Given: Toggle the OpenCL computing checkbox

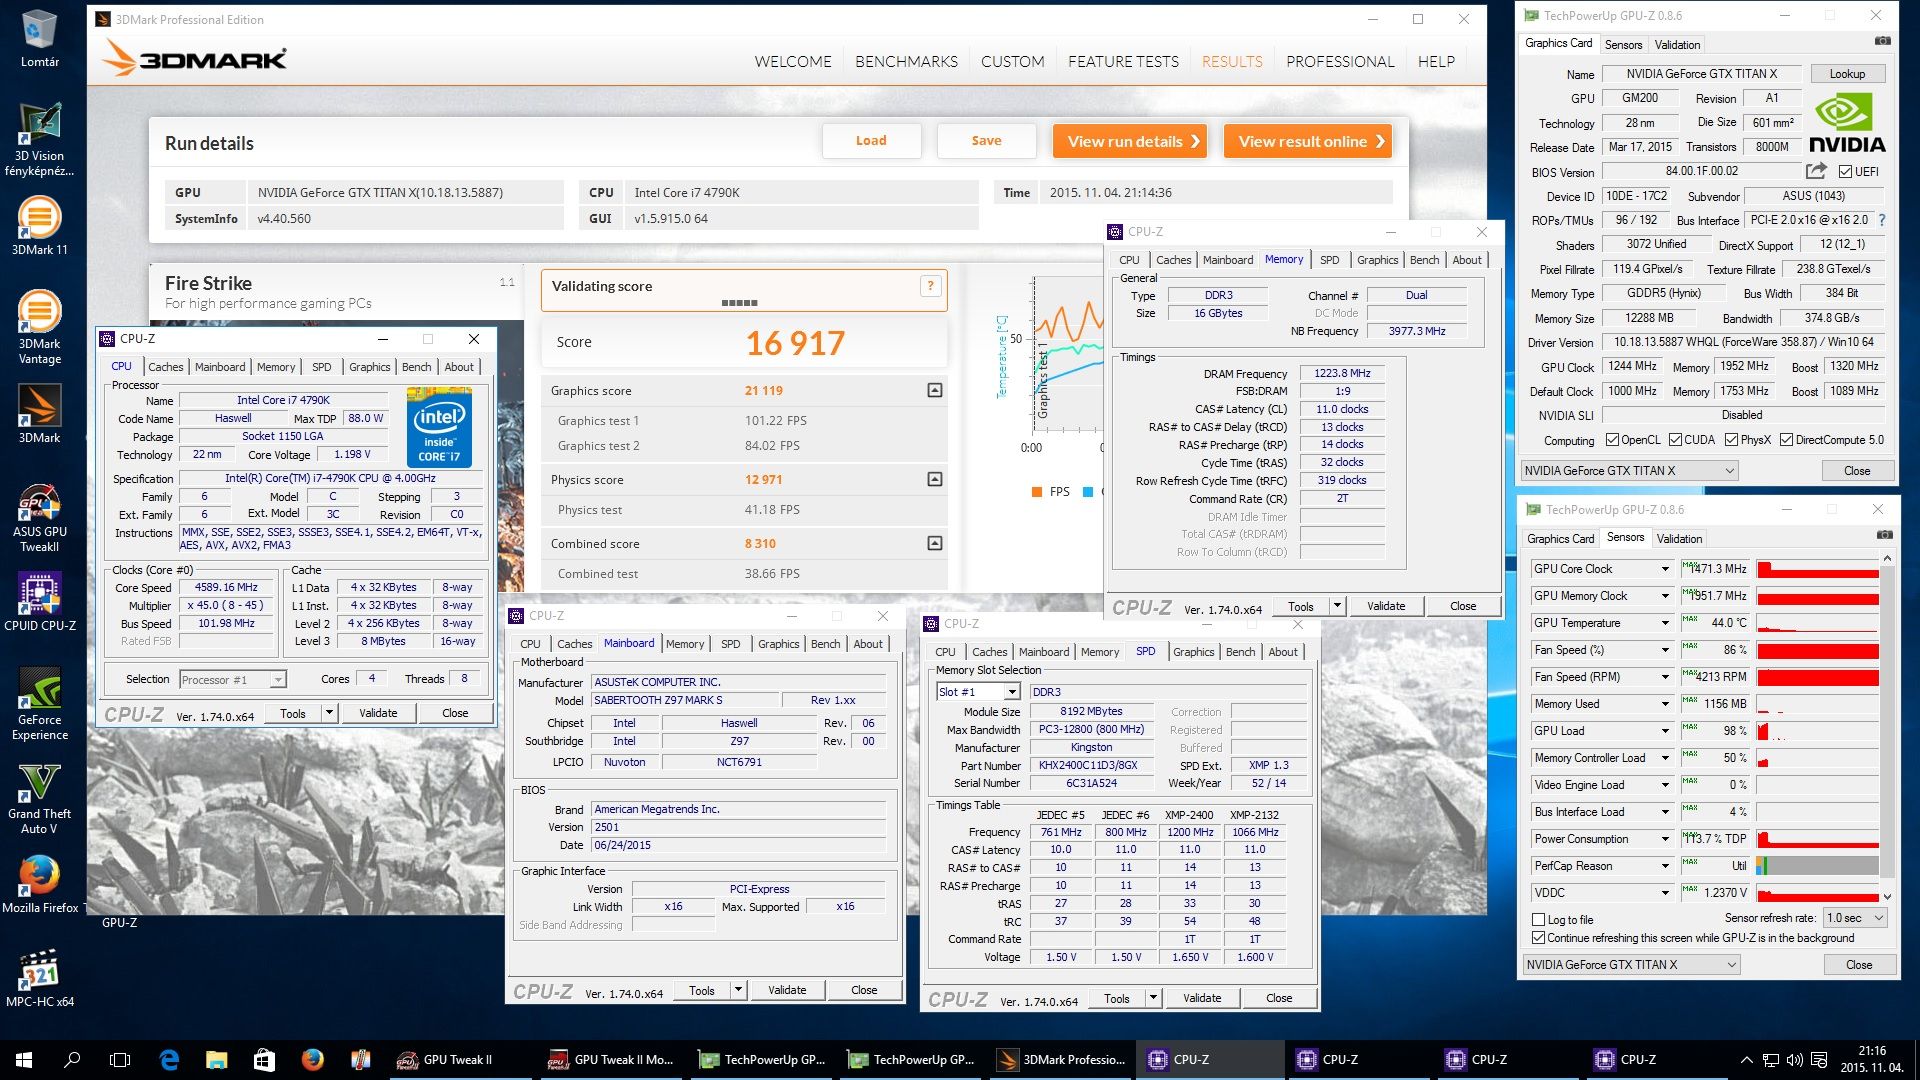Looking at the screenshot, I should 1612,440.
